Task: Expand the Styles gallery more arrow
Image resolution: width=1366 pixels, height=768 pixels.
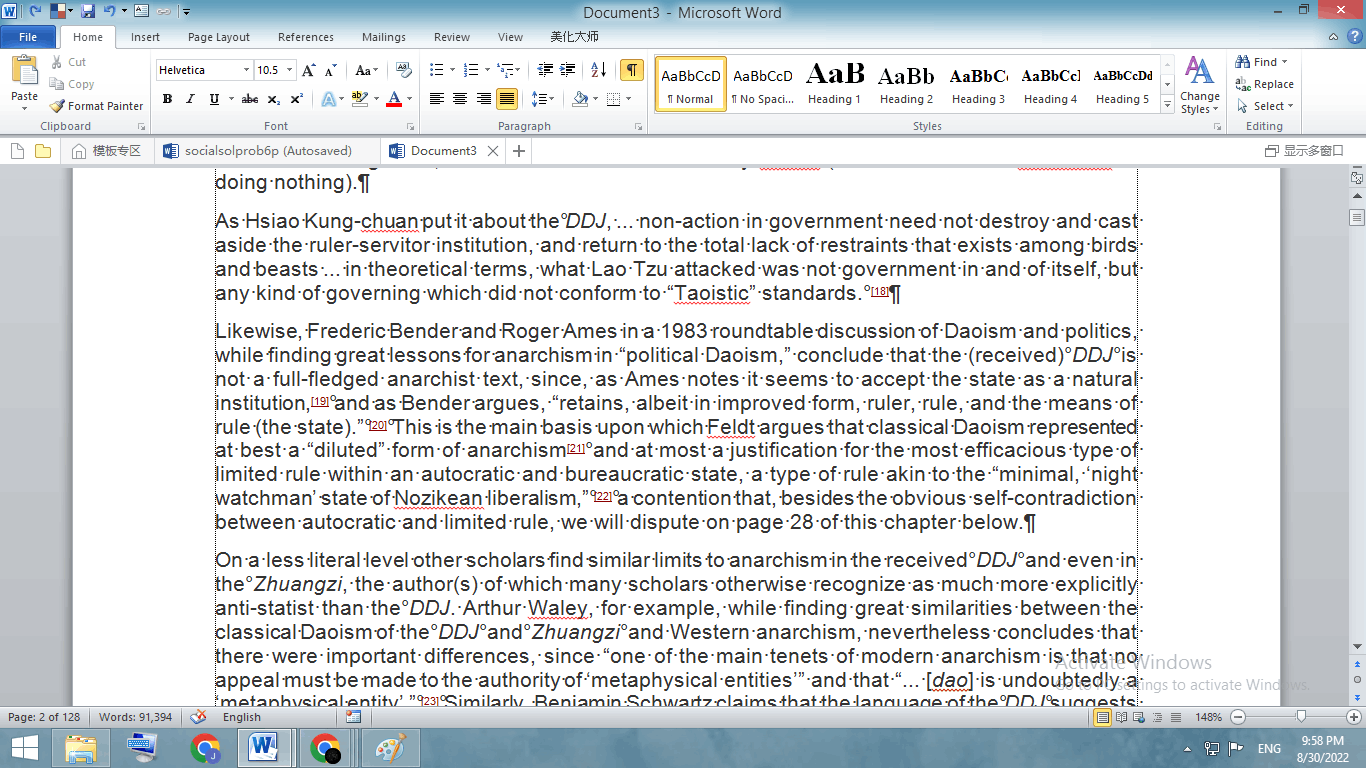Action: [1167, 104]
